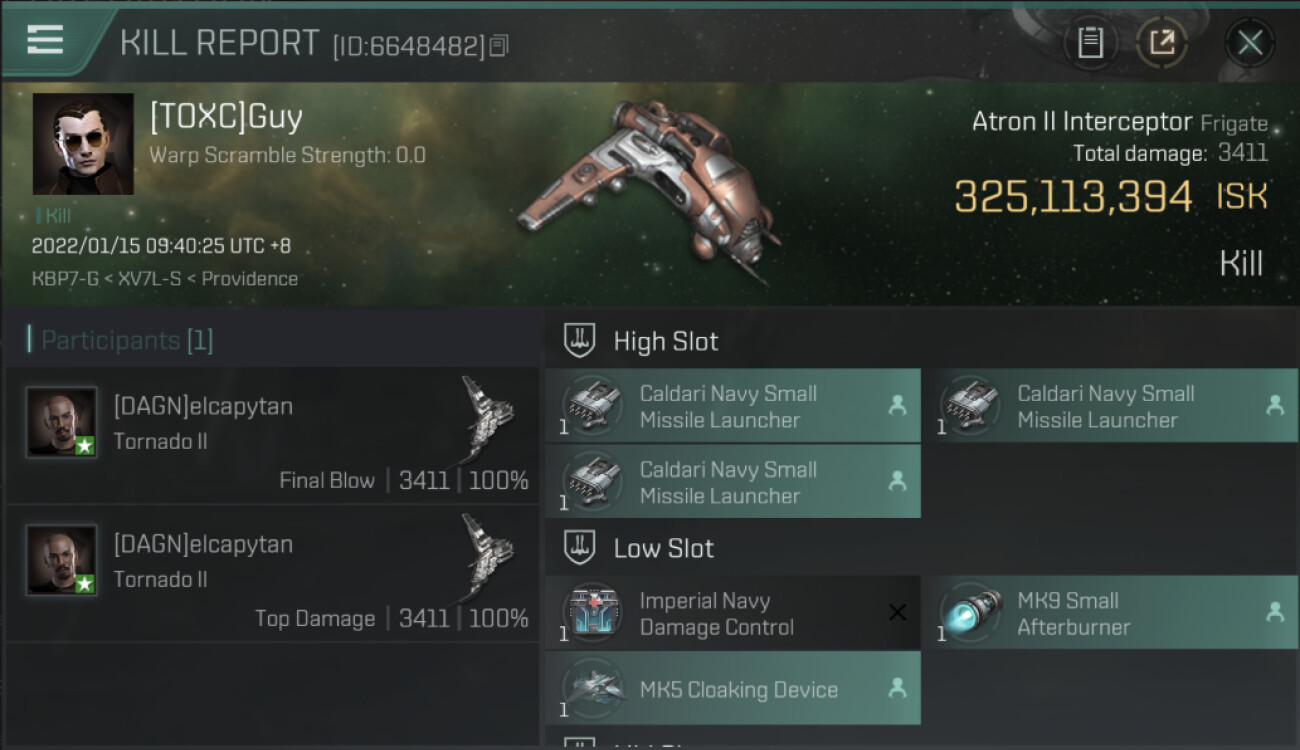
Task: Select the MK9 Small Afterburner module icon
Action: tap(971, 613)
